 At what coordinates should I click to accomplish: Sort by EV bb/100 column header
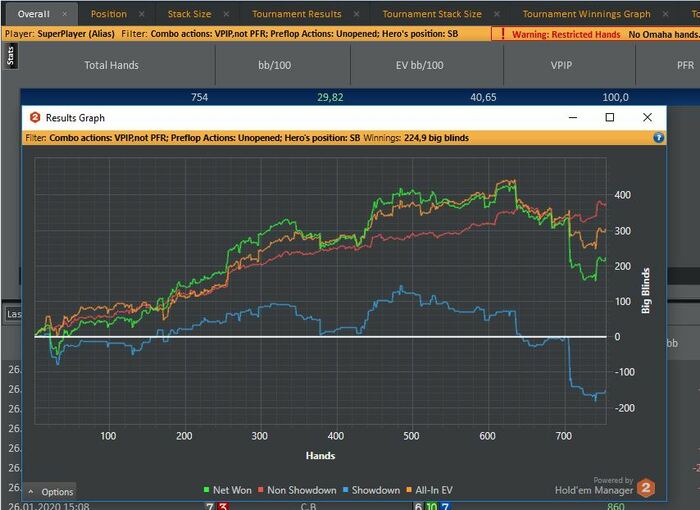point(420,65)
